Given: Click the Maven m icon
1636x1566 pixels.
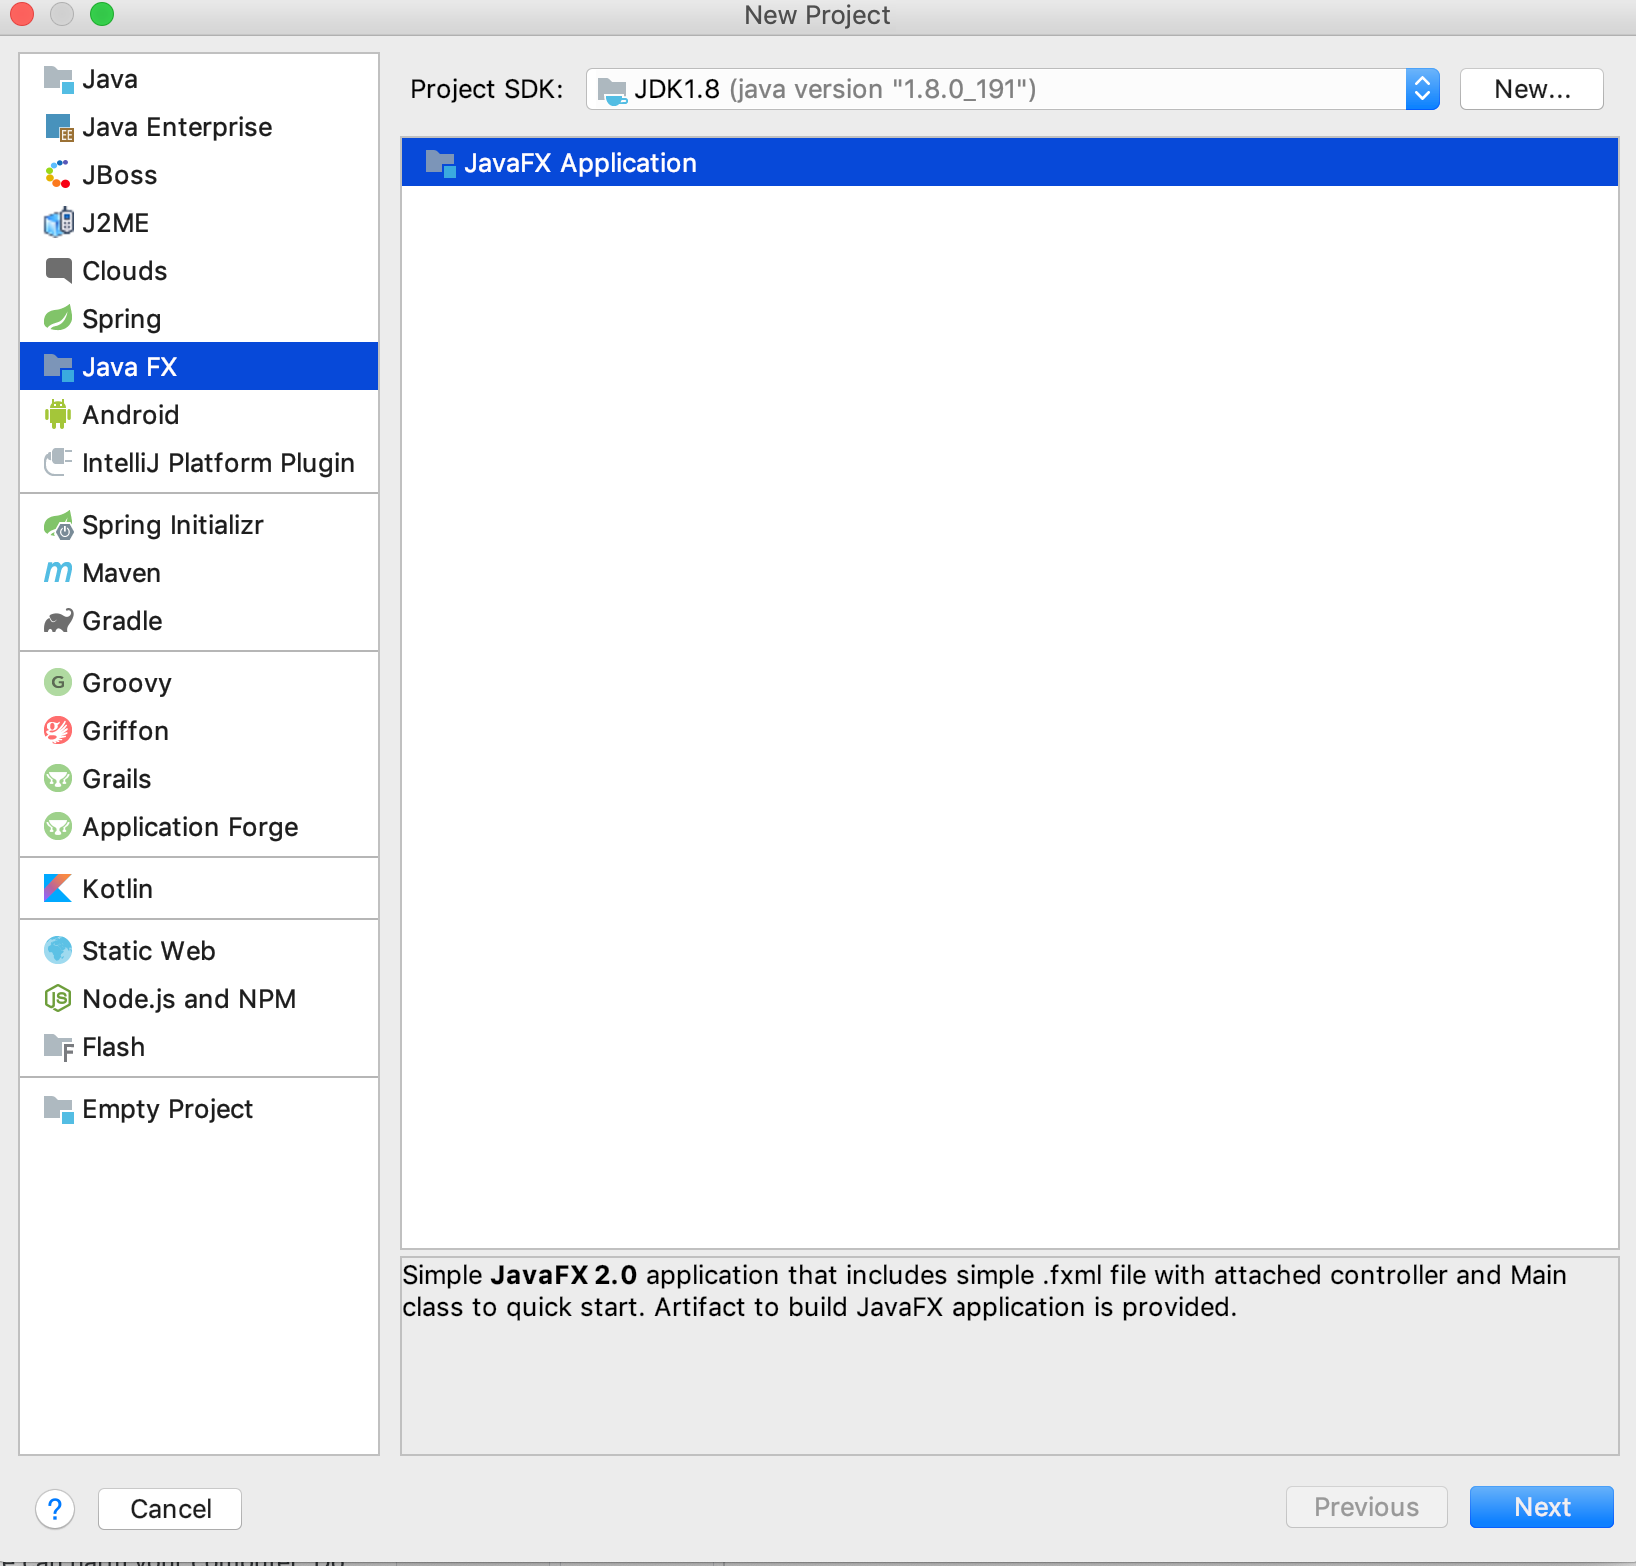Looking at the screenshot, I should 58,572.
